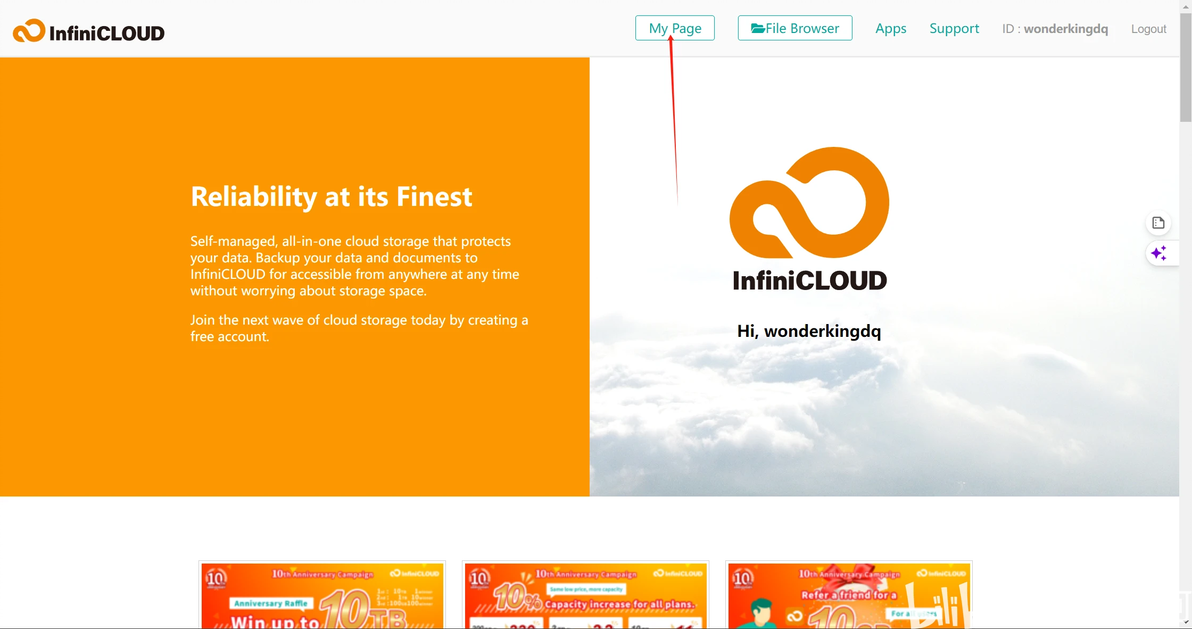Click the 'Join the next wave' paragraph
Viewport: 1192px width, 629px height.
(359, 328)
